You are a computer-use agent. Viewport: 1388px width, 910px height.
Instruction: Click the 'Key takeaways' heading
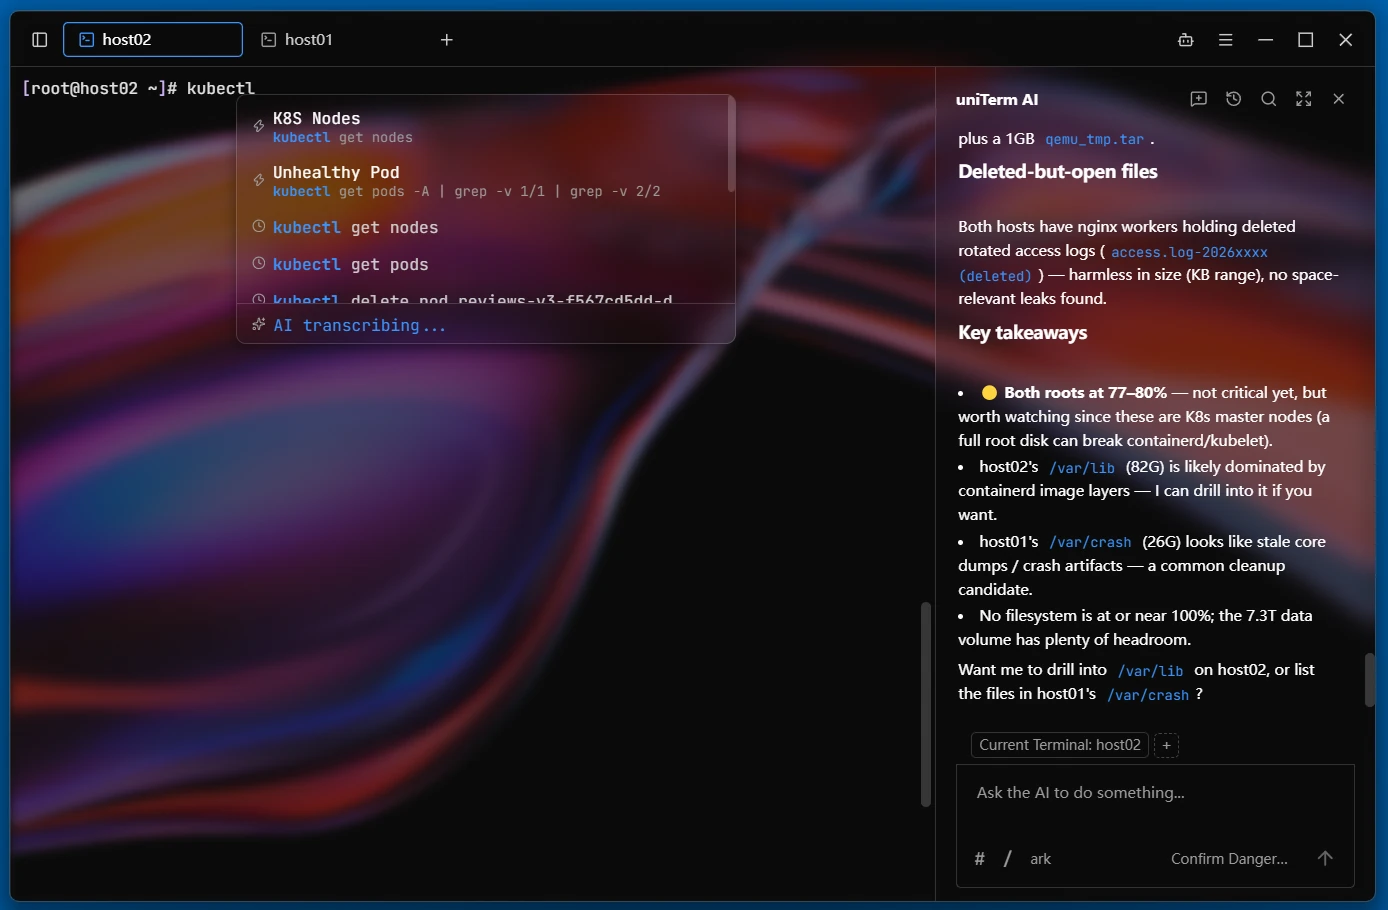[x=1022, y=333]
